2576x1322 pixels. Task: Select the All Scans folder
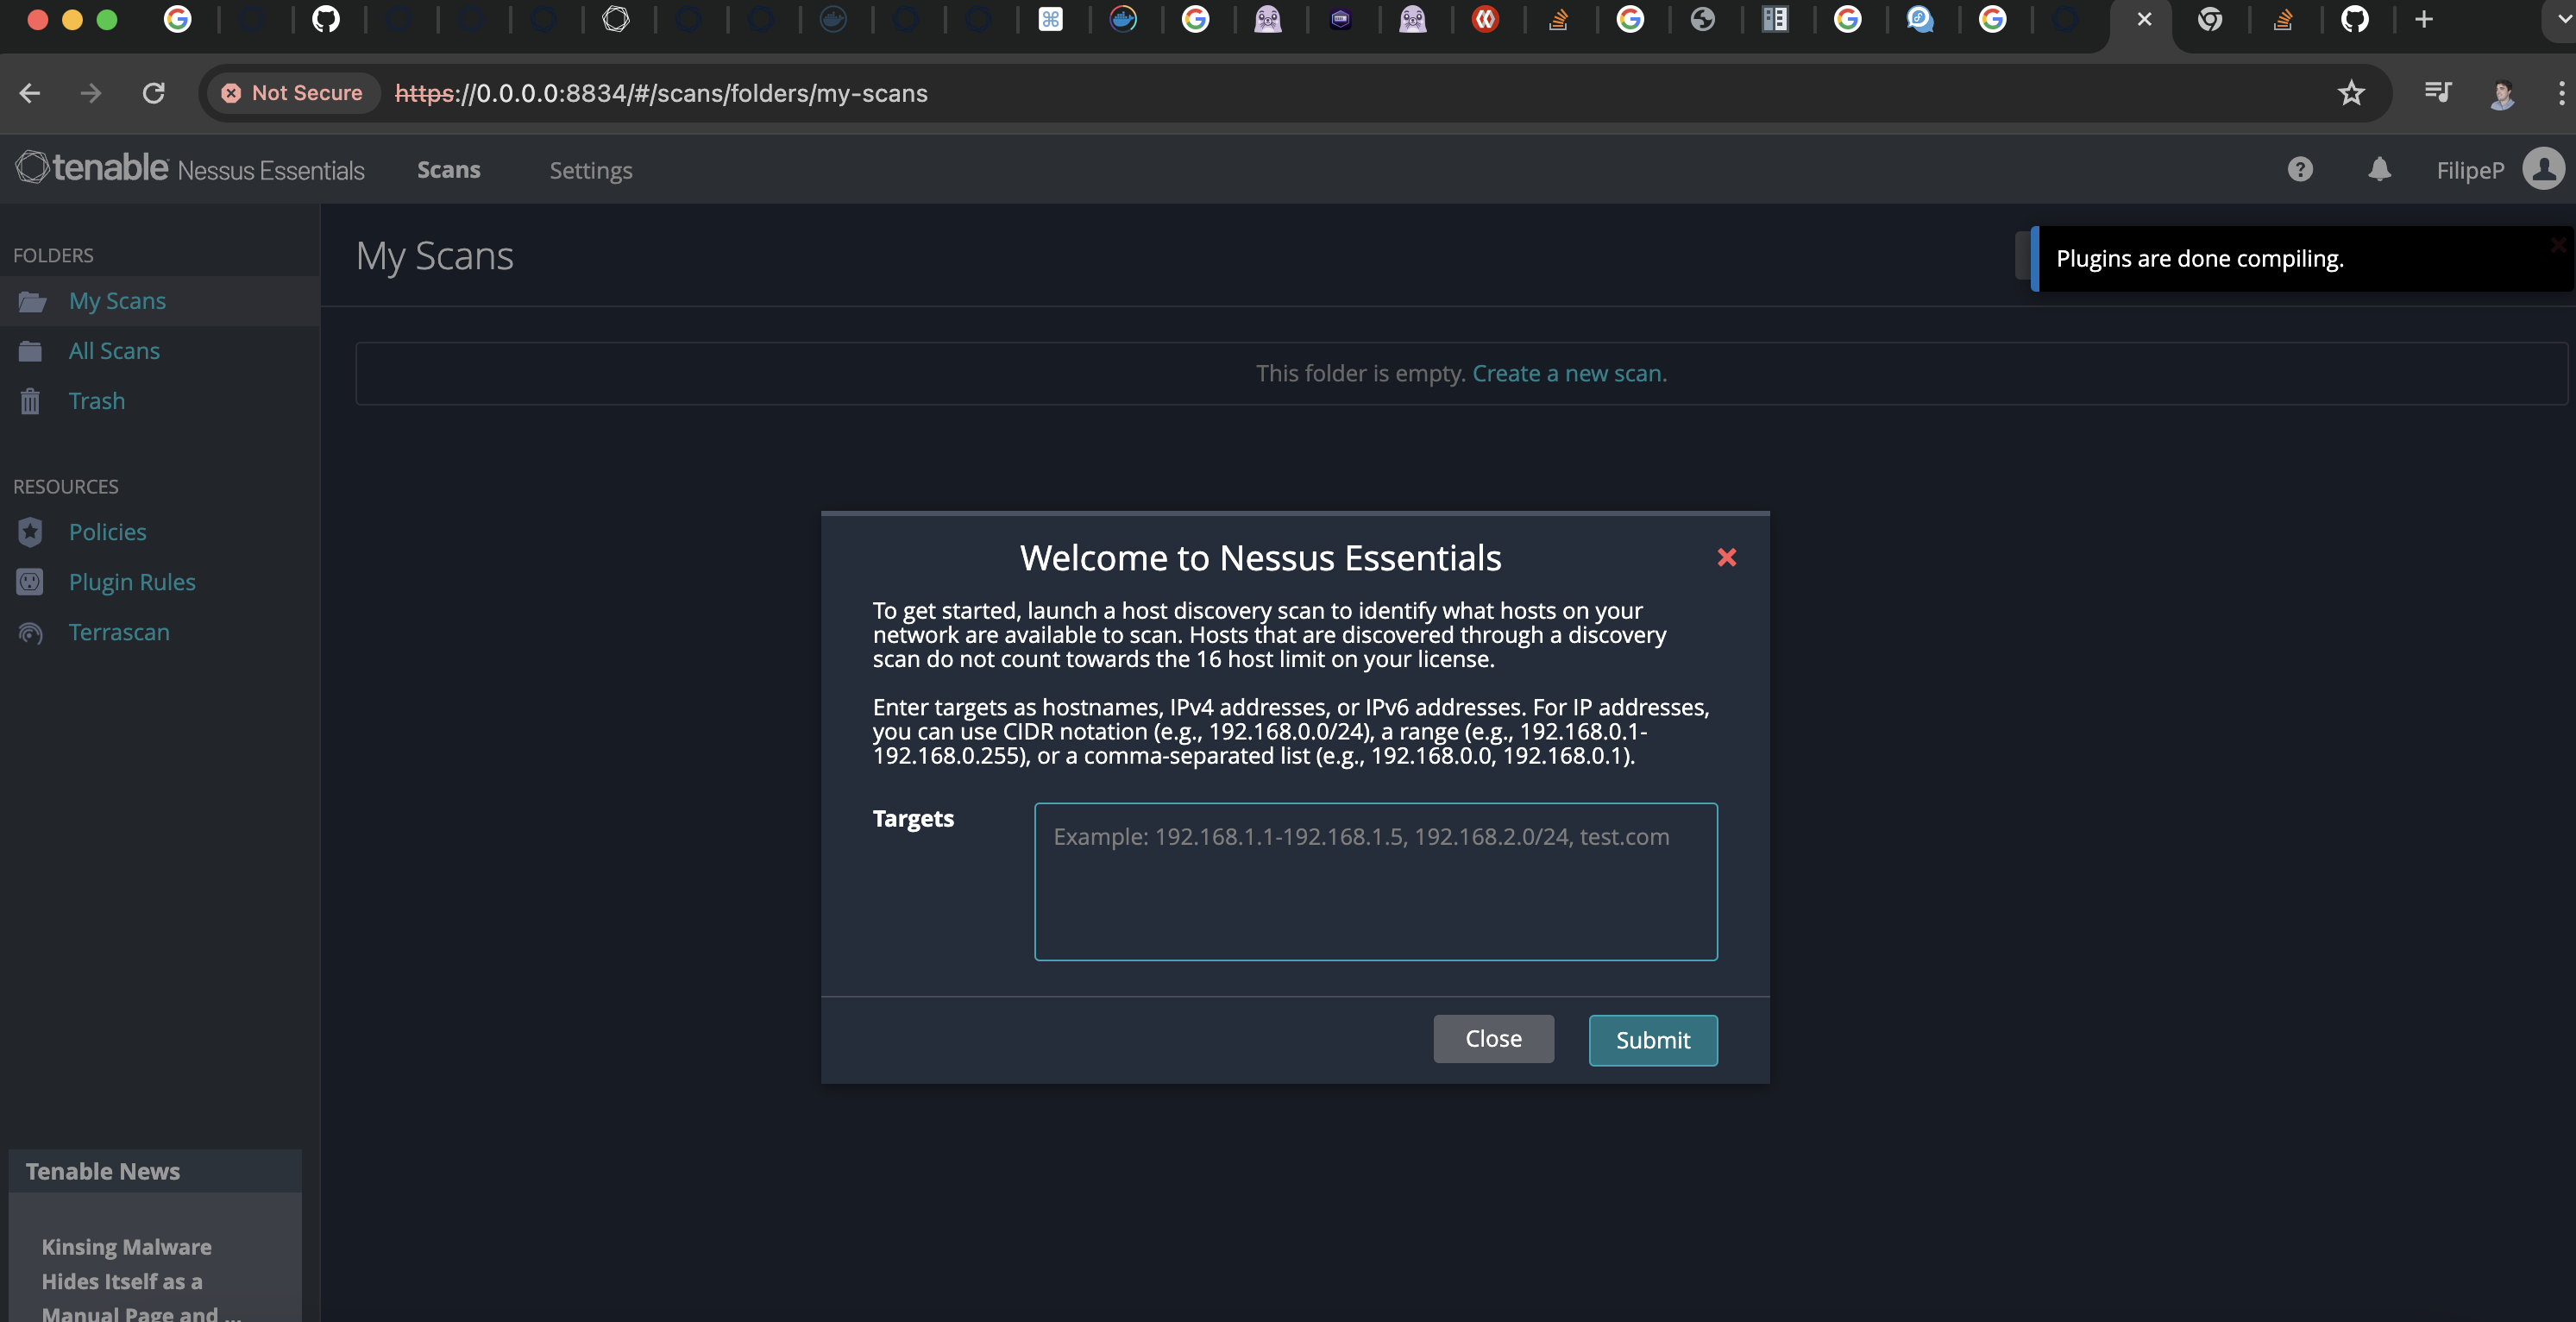pyautogui.click(x=114, y=351)
